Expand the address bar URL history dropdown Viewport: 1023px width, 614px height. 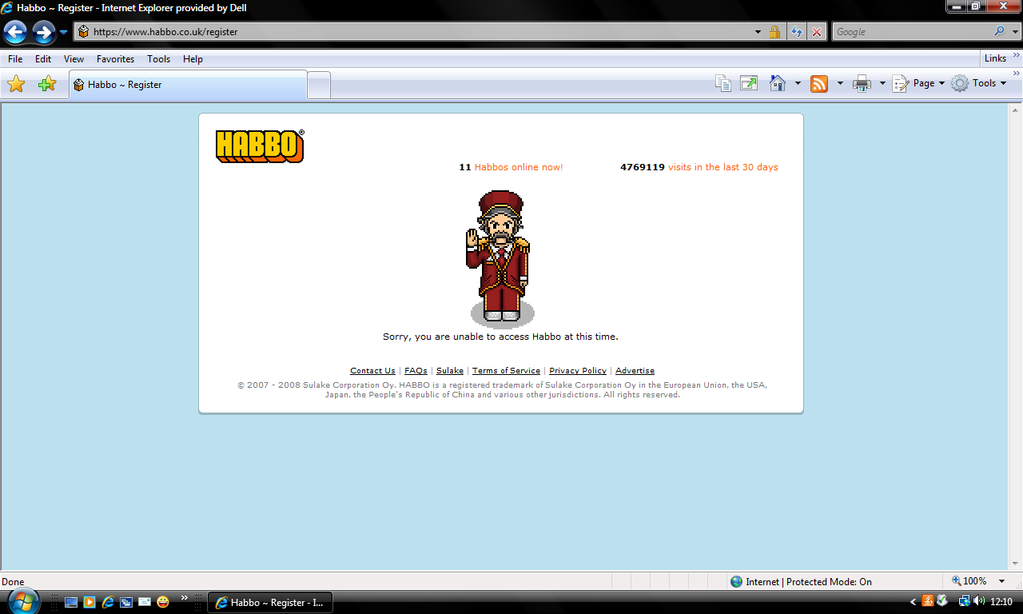[x=758, y=32]
